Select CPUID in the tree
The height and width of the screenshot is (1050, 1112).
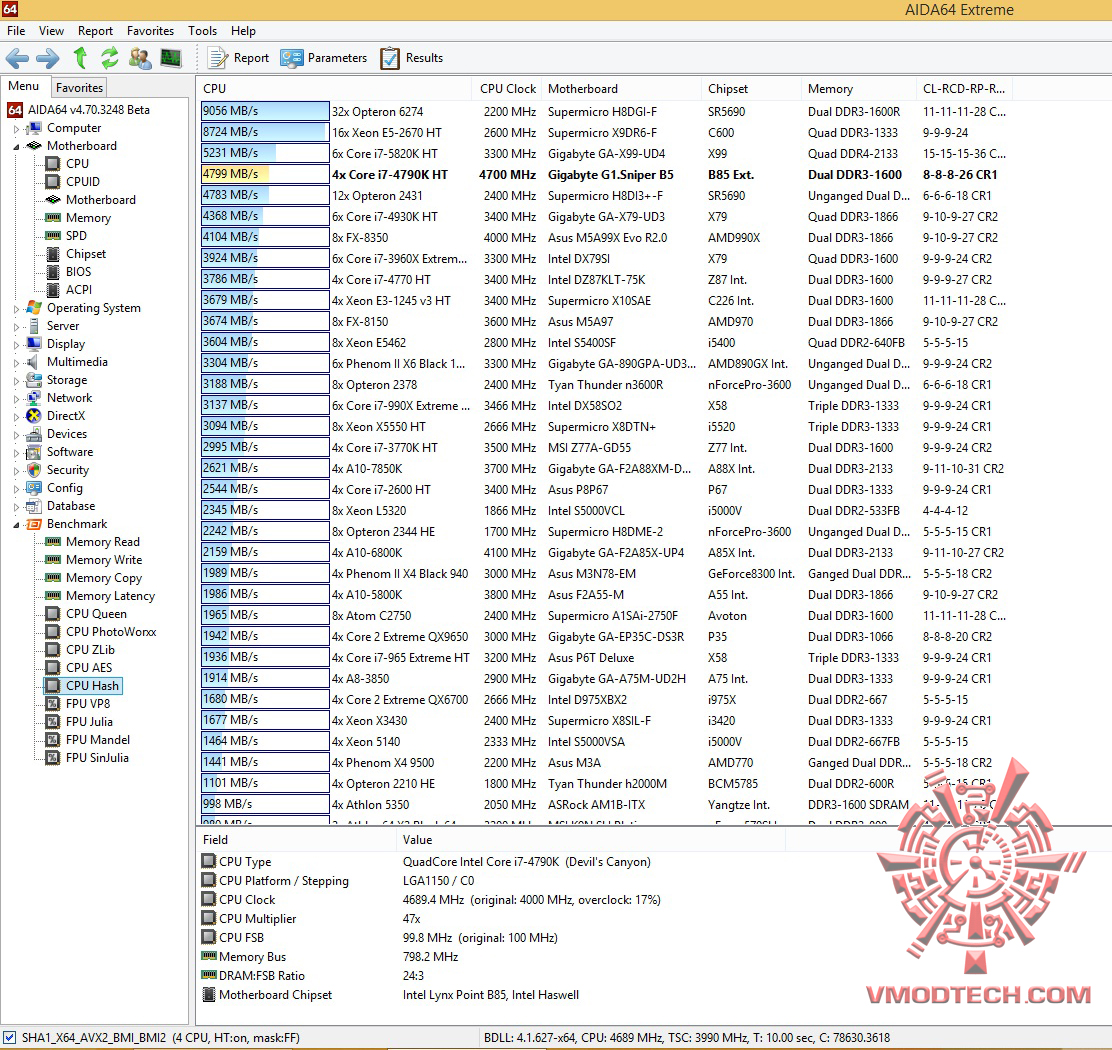click(82, 182)
